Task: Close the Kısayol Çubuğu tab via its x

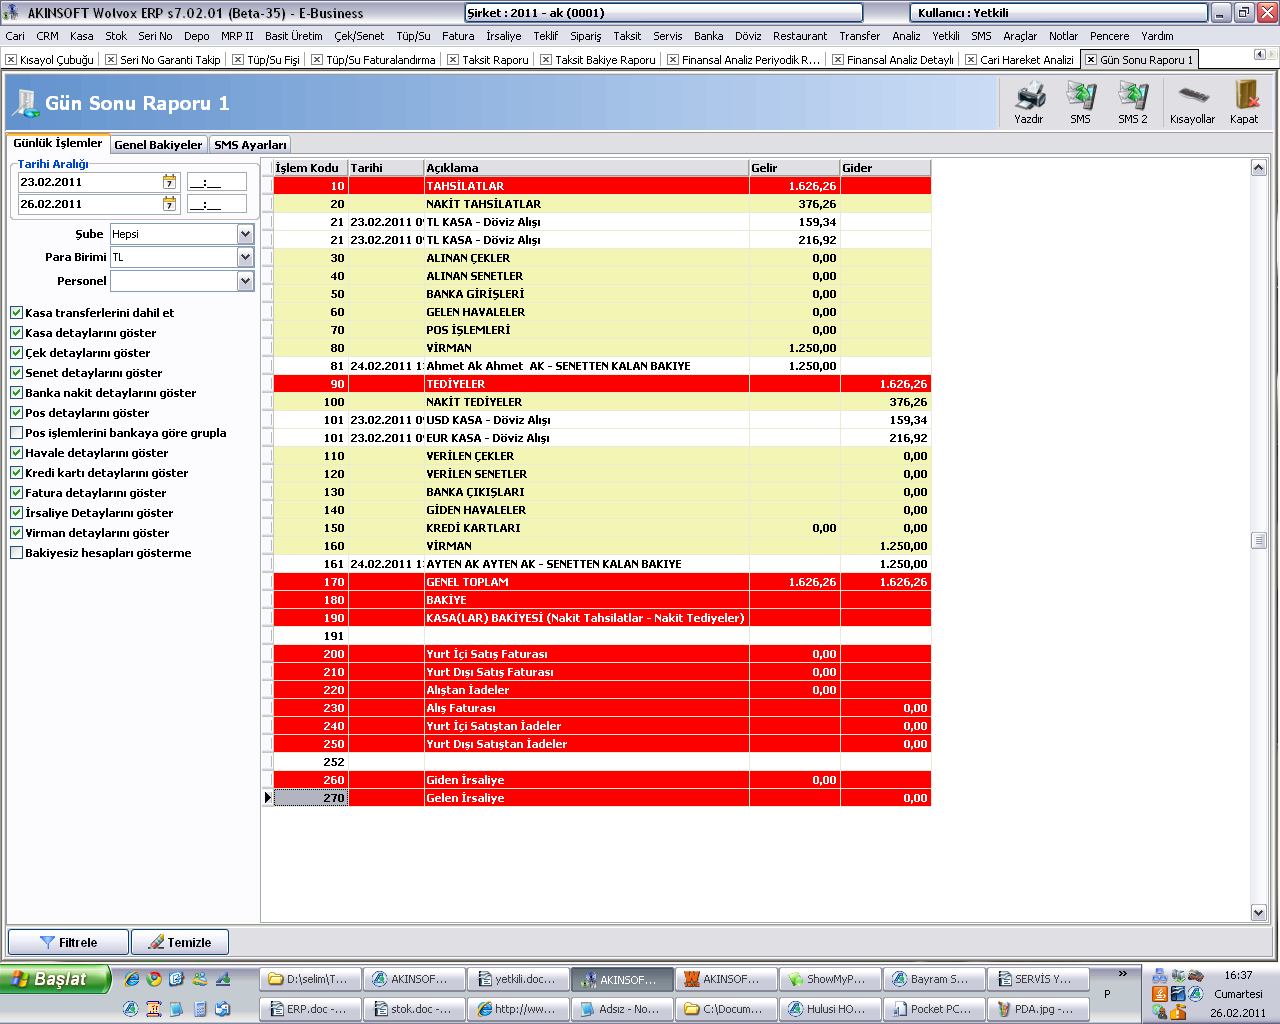Action: 11,60
